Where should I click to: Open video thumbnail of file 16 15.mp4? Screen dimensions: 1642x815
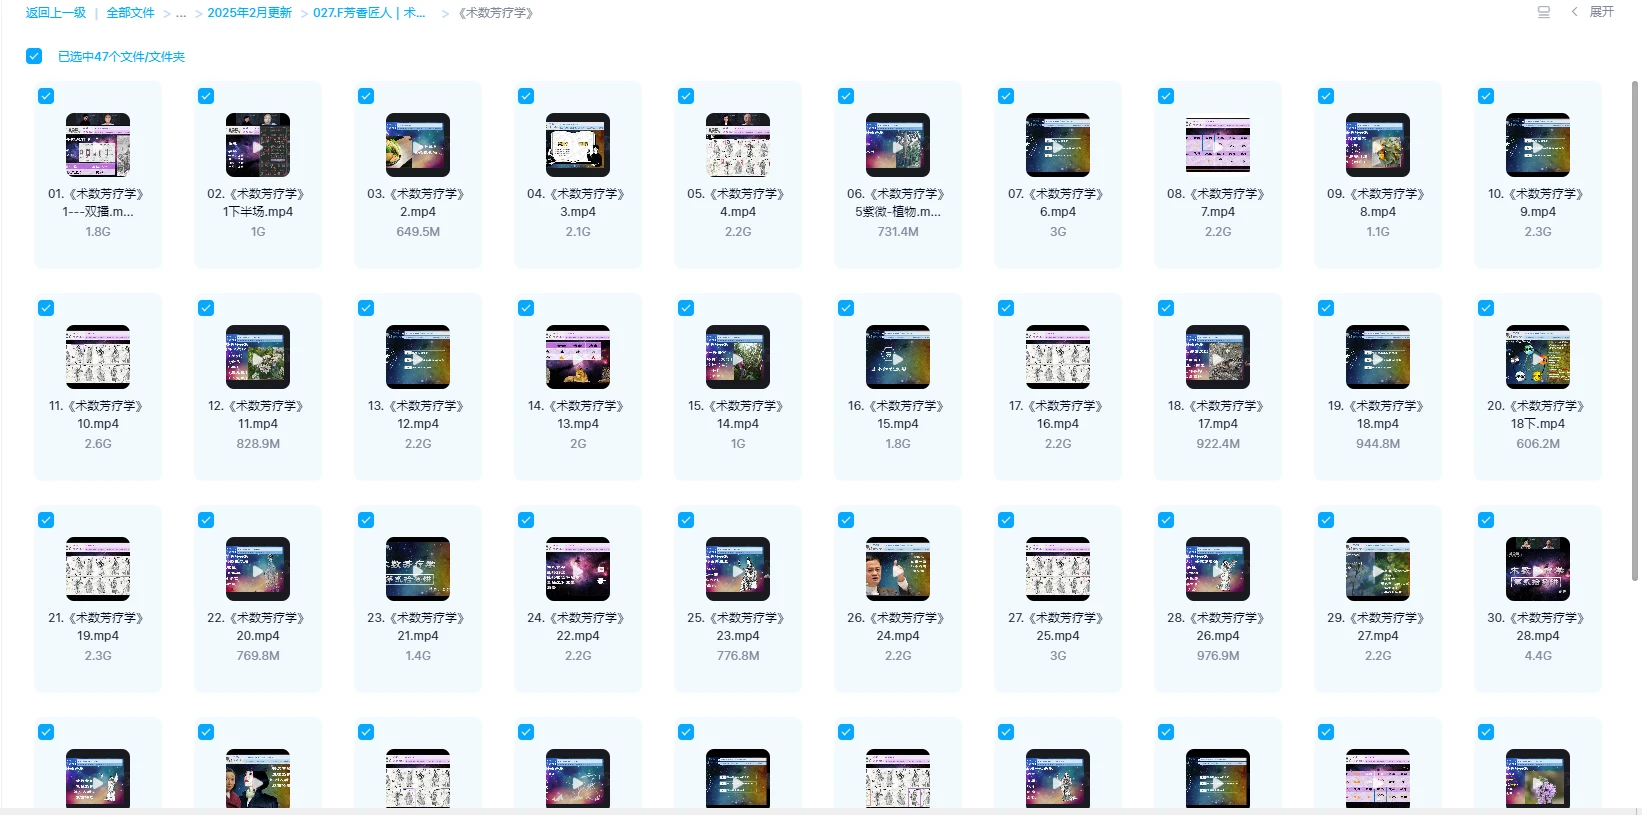[x=898, y=357]
